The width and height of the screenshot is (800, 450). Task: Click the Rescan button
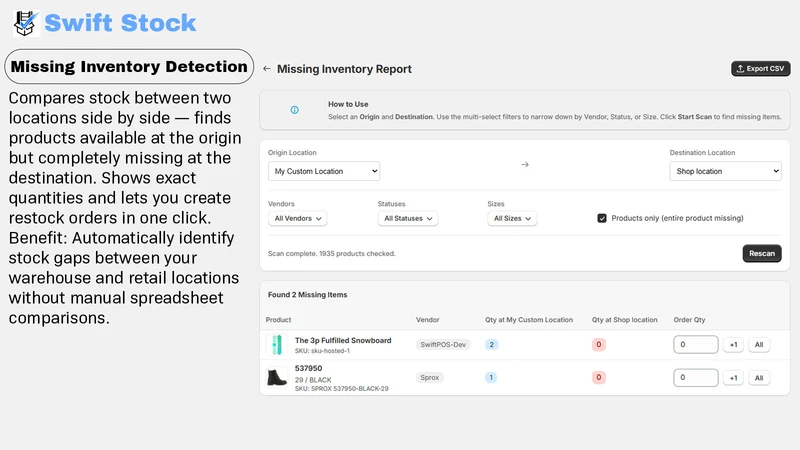[x=762, y=254]
